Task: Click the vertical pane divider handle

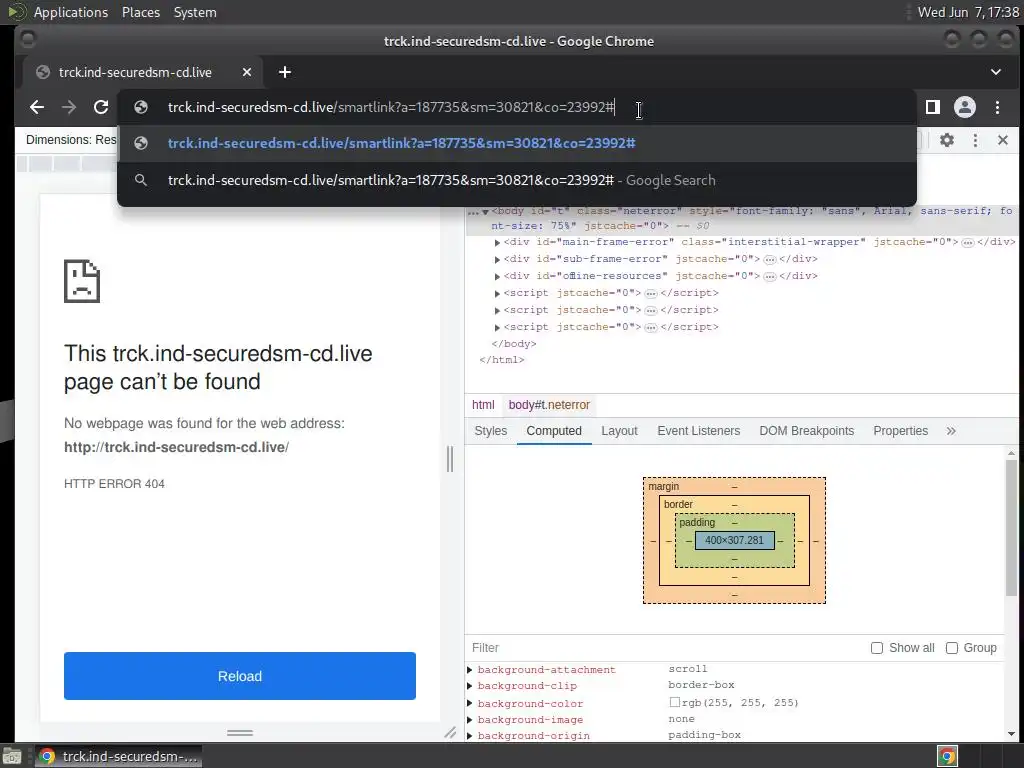Action: [450, 459]
